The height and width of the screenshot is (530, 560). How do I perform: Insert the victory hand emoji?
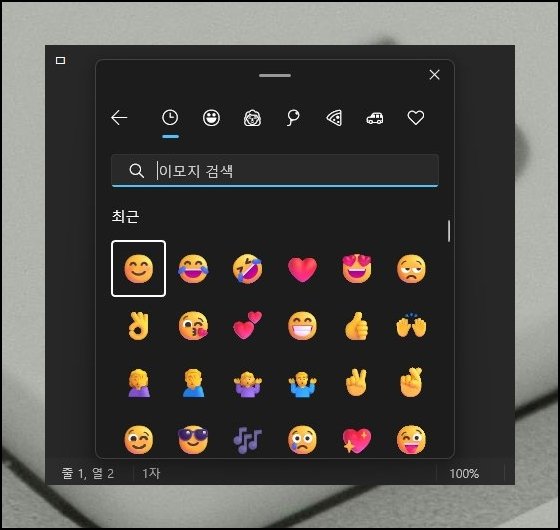click(x=356, y=383)
